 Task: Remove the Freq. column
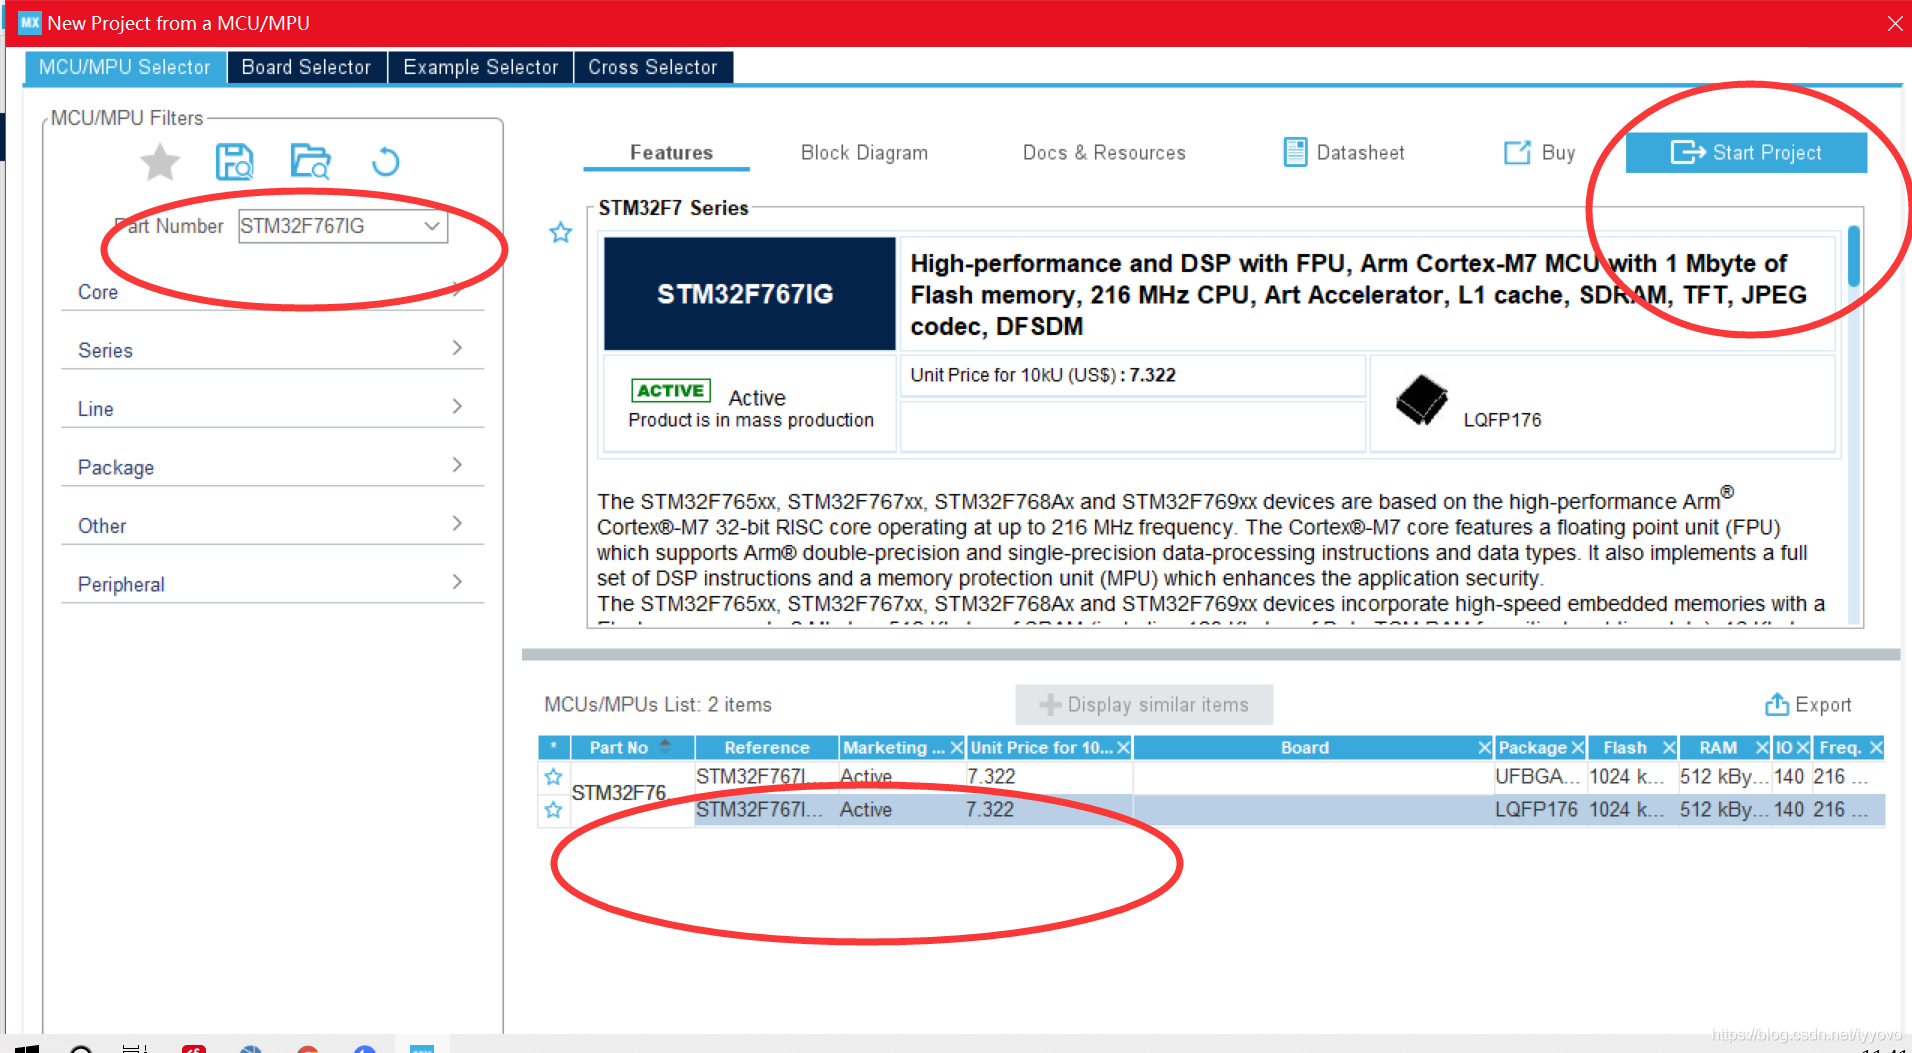tap(1876, 748)
